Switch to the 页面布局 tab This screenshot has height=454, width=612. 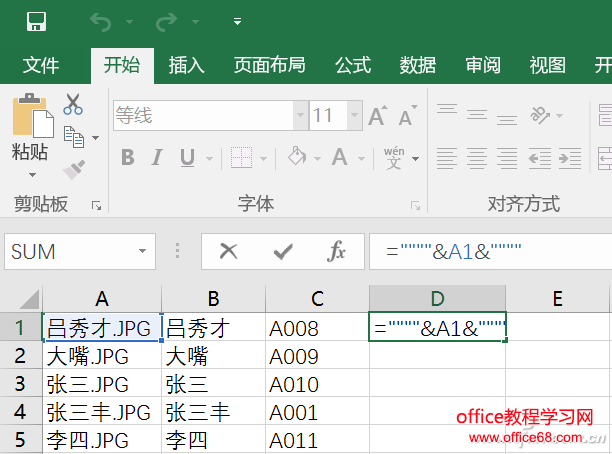[269, 65]
